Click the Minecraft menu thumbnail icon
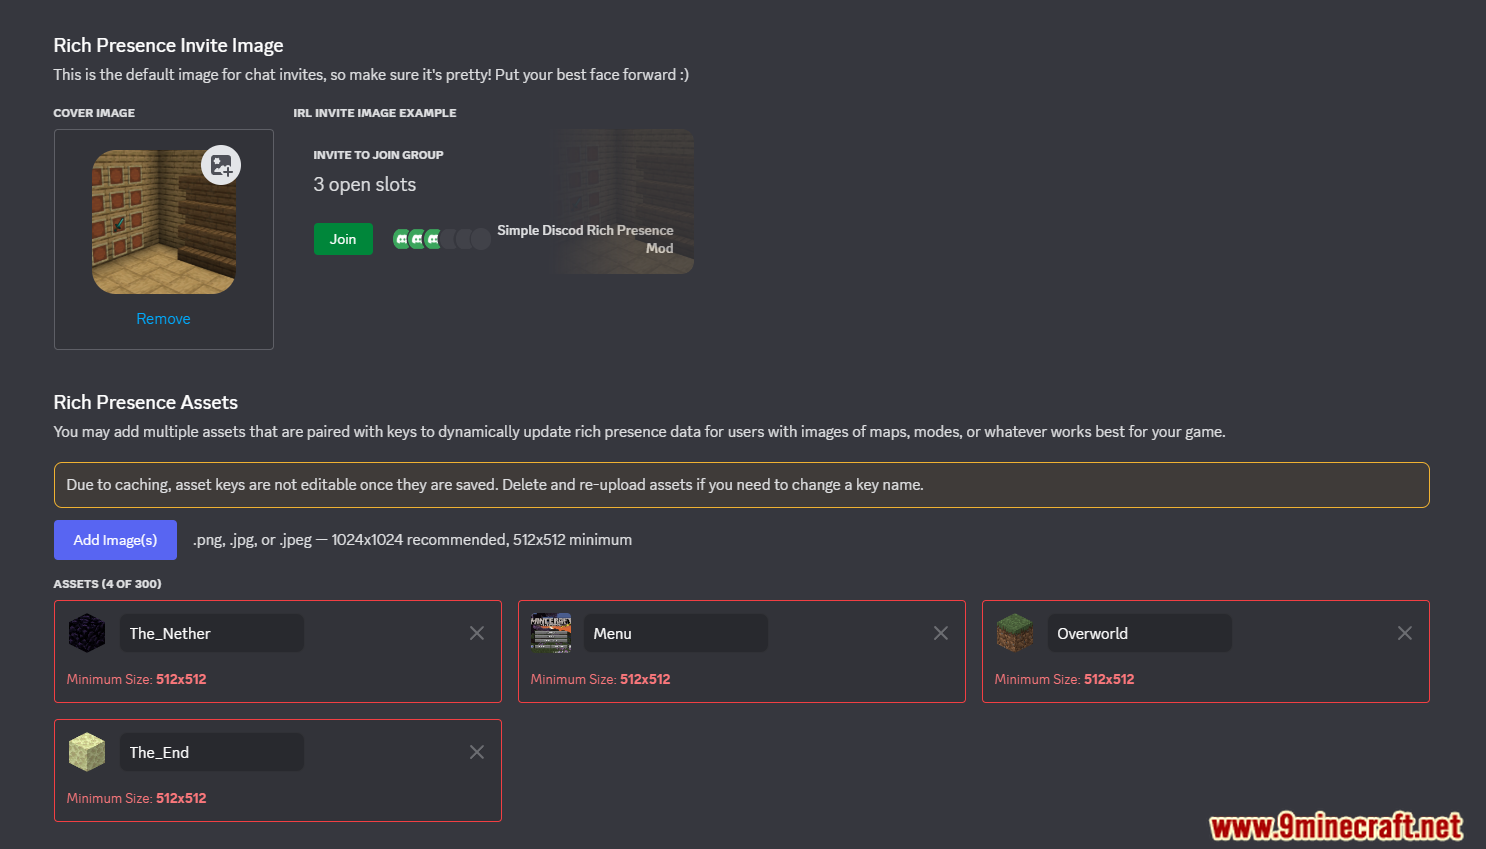Image resolution: width=1486 pixels, height=849 pixels. point(551,633)
